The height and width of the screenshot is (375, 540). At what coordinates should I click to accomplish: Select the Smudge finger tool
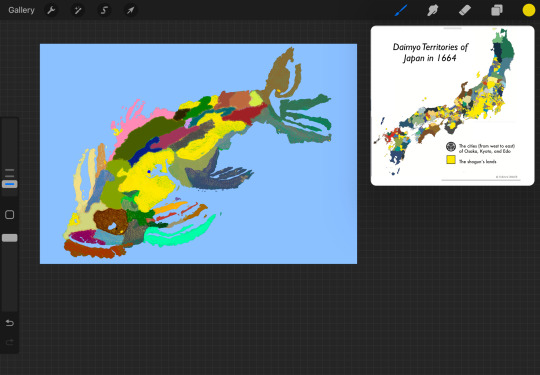pyautogui.click(x=433, y=10)
